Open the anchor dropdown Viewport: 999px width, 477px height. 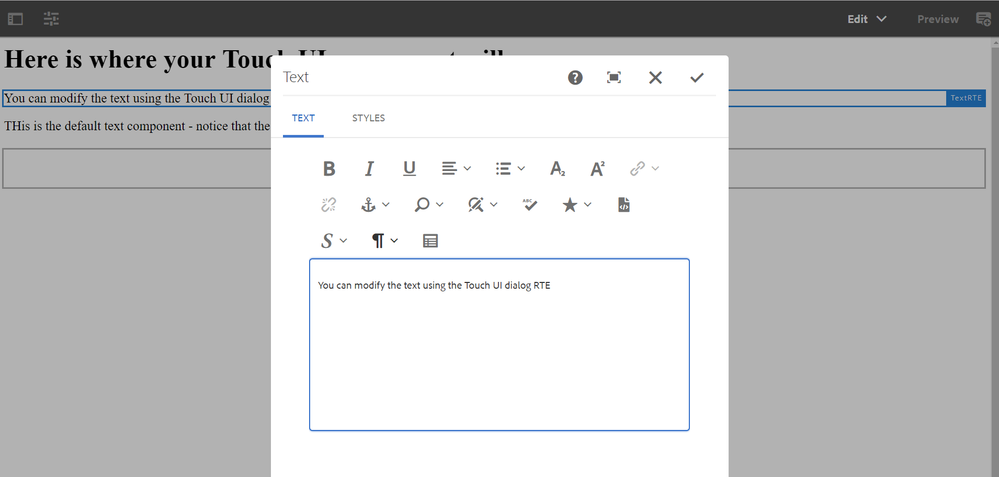pyautogui.click(x=375, y=205)
